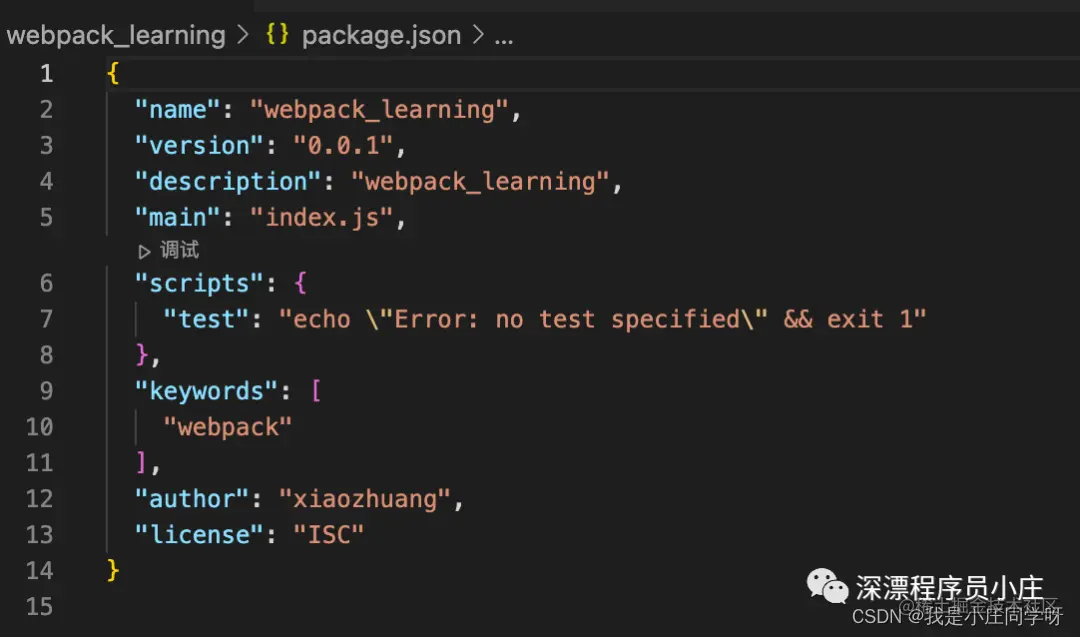
Task: Click the "webpack_learning" value on line 2
Action: 380,109
